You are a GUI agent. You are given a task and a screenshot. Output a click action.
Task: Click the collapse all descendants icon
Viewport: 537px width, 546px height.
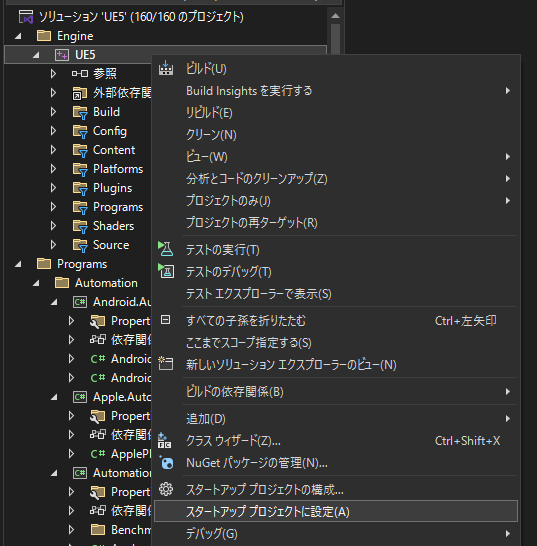165,320
